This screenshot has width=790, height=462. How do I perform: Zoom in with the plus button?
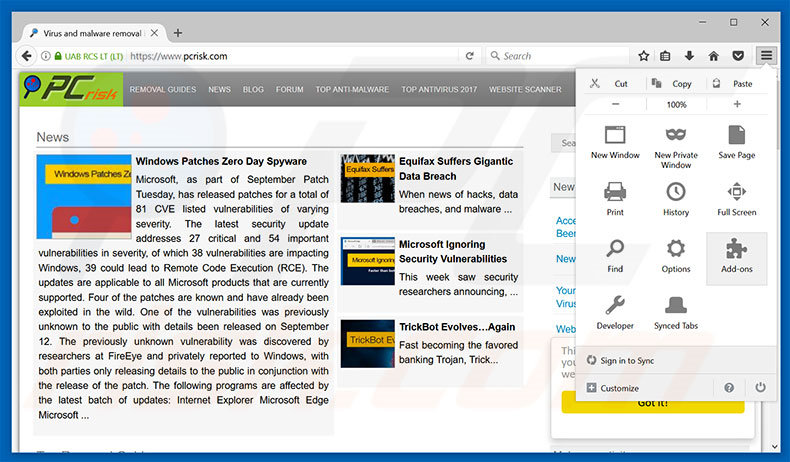point(737,104)
